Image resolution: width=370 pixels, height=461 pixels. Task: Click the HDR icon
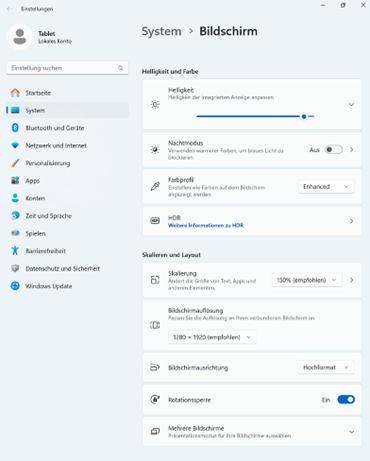pos(155,221)
